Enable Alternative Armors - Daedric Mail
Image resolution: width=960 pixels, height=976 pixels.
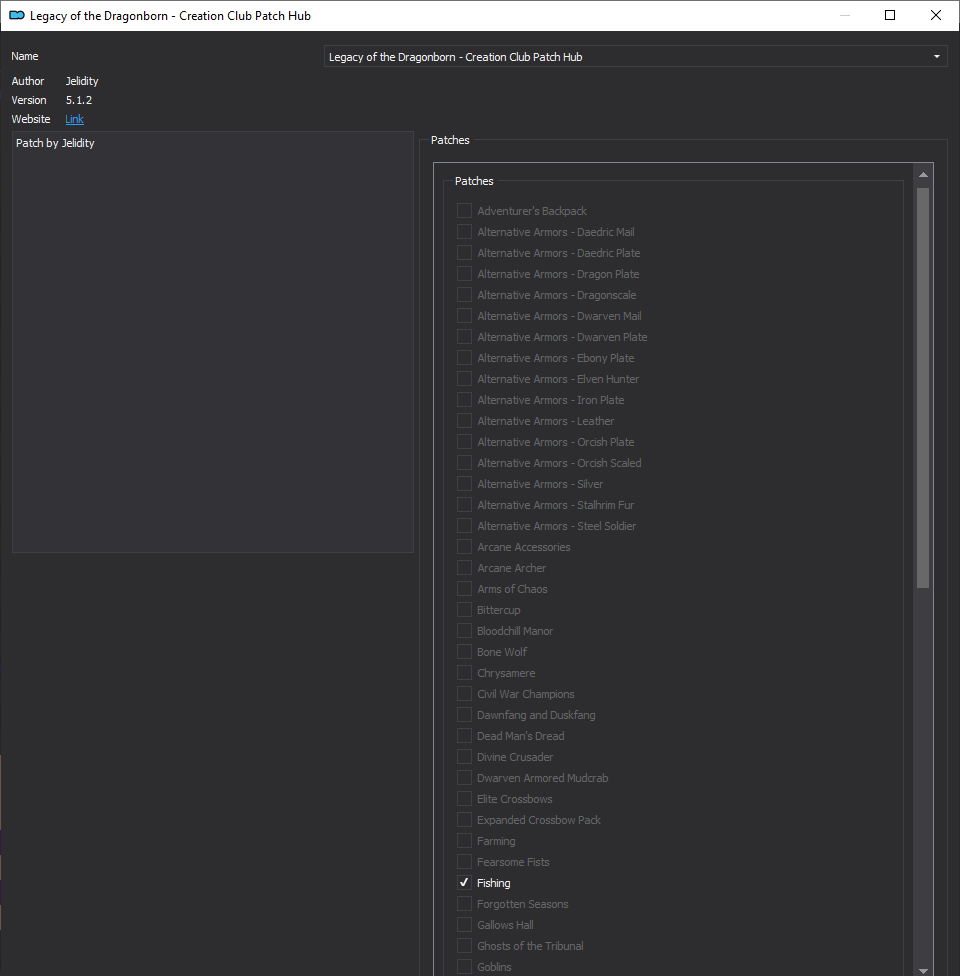(x=464, y=232)
